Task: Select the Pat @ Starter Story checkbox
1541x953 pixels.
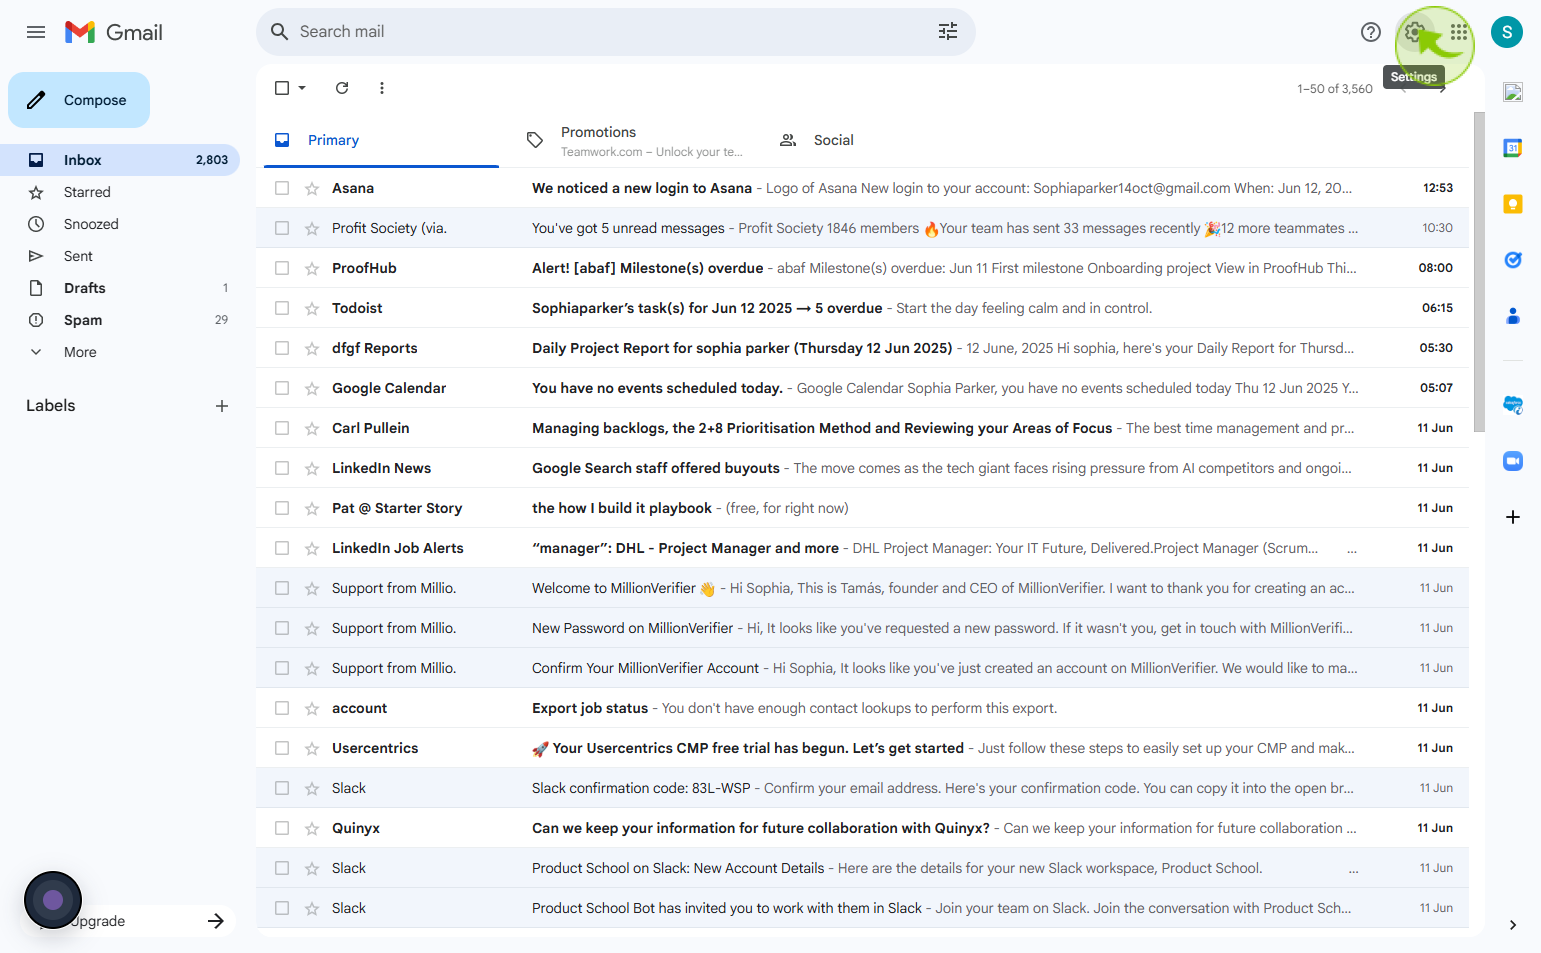Action: tap(282, 508)
